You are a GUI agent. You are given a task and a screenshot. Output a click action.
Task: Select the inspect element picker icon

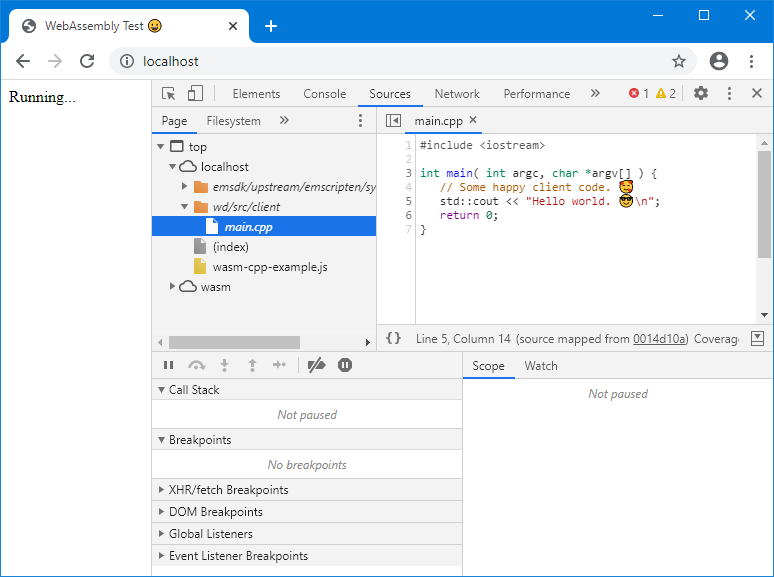tap(168, 93)
